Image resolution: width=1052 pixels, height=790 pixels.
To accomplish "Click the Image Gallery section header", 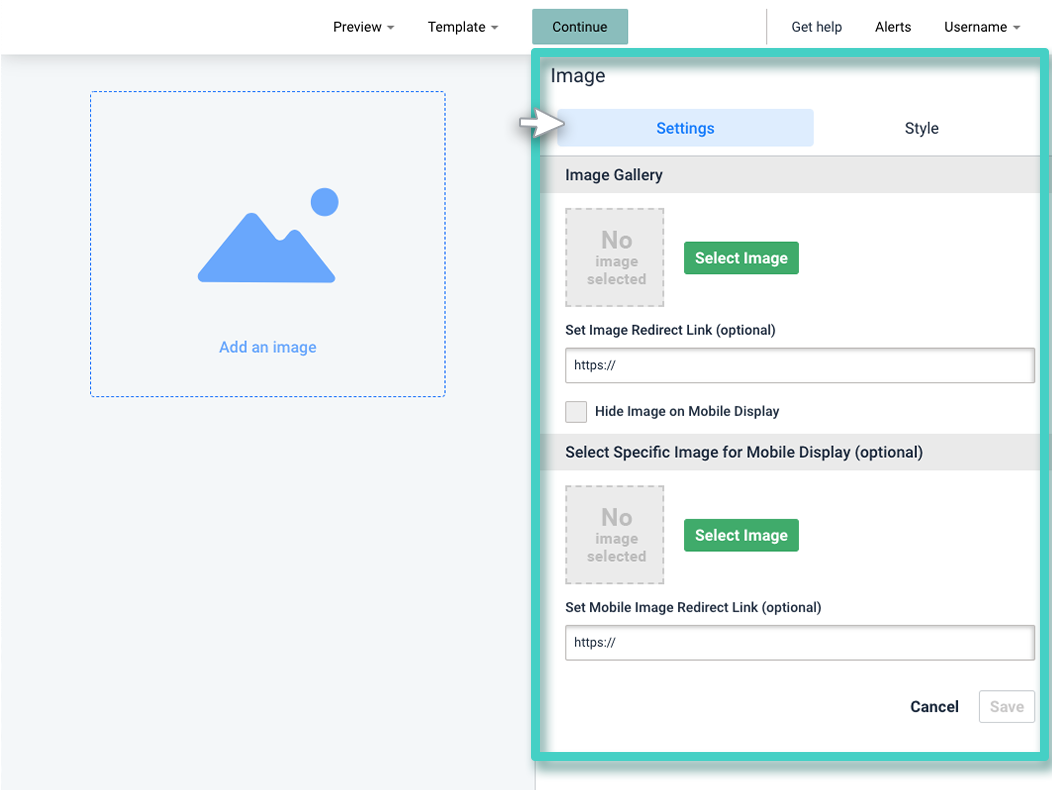I will [790, 175].
